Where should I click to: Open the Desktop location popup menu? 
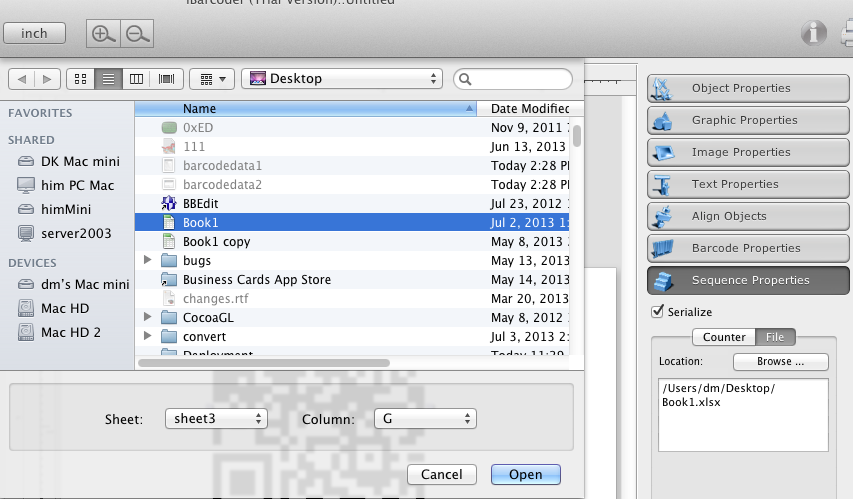[x=342, y=78]
